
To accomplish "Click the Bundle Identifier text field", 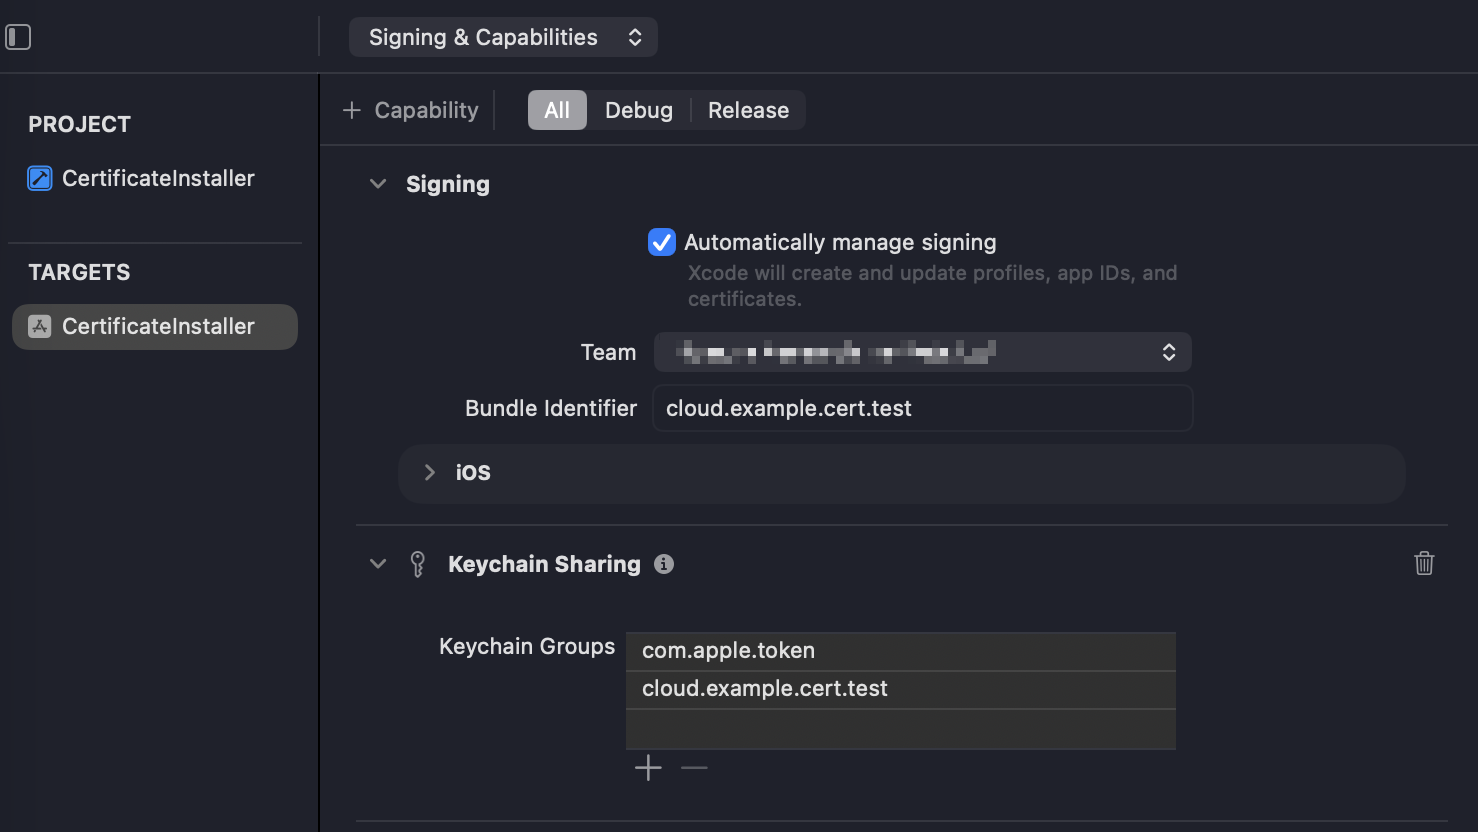I will (922, 408).
